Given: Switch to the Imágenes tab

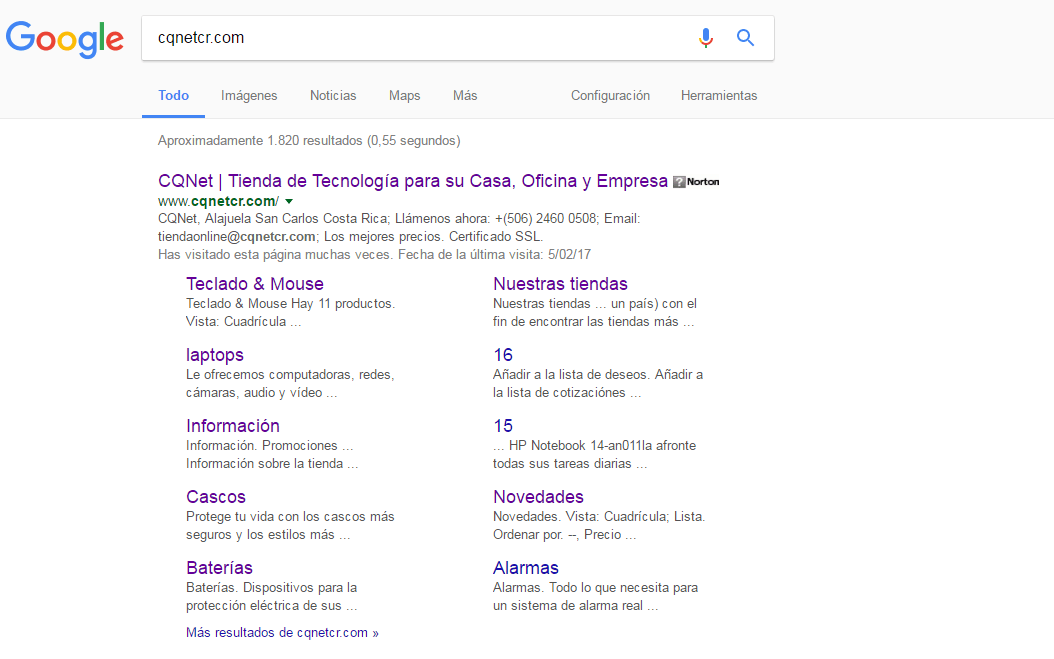Looking at the screenshot, I should click(249, 95).
